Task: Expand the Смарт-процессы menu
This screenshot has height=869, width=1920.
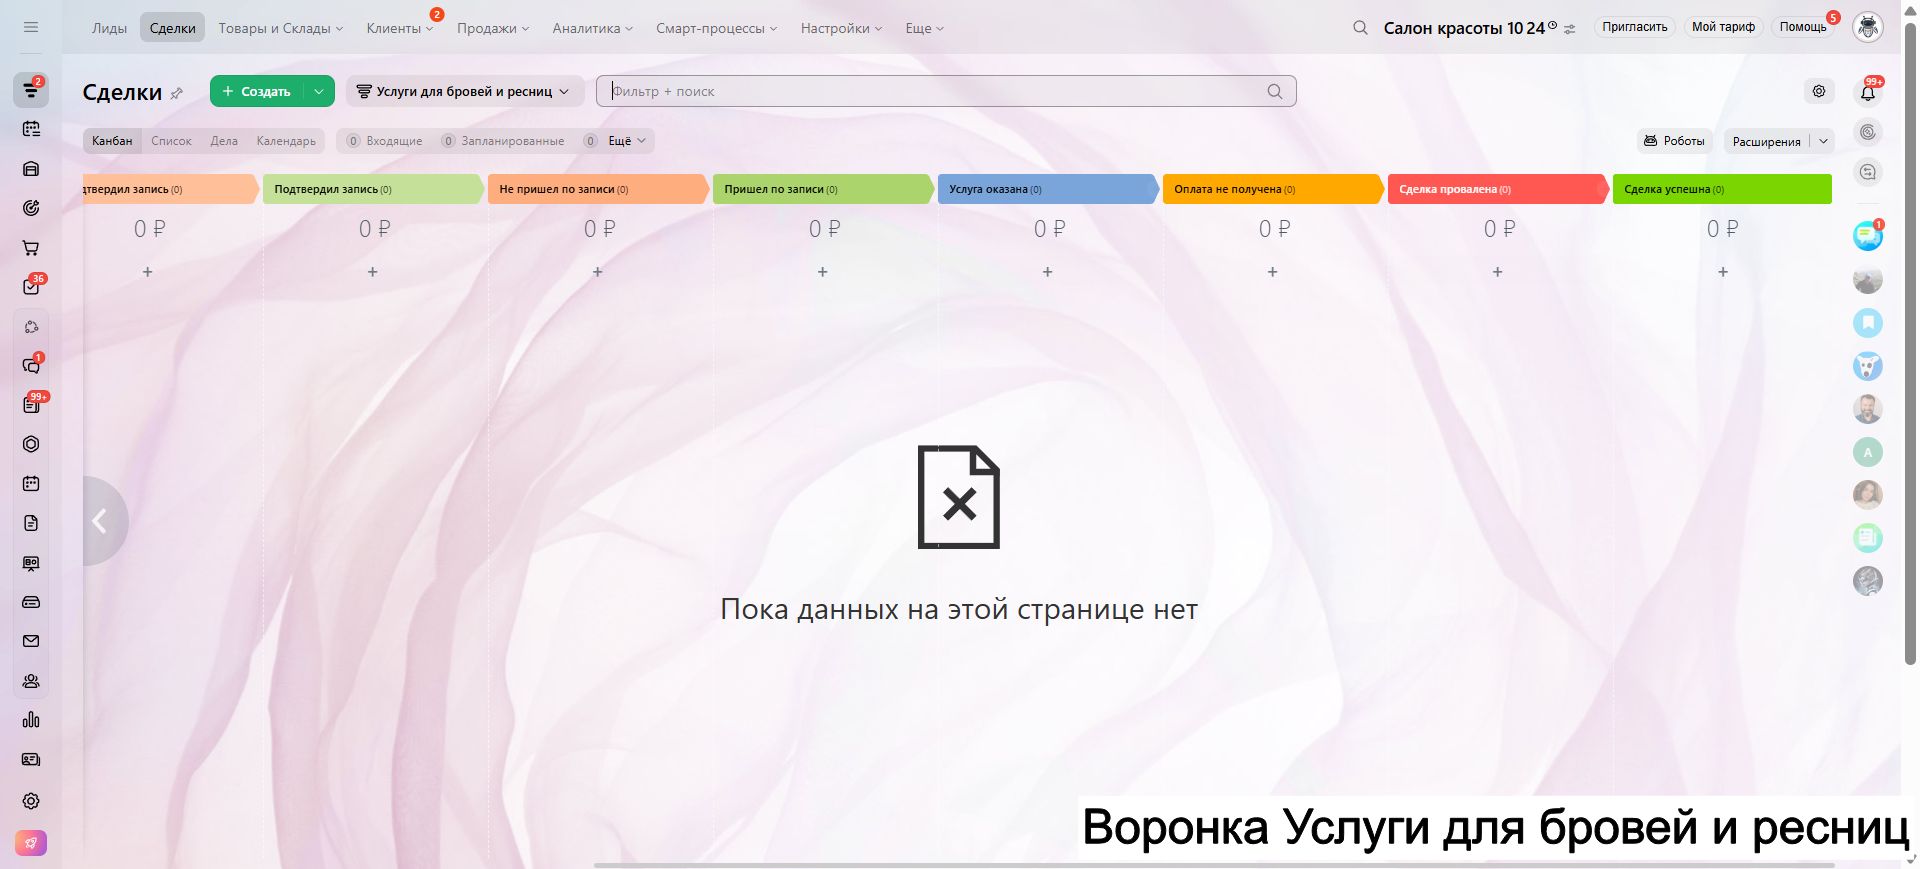Action: 717,28
